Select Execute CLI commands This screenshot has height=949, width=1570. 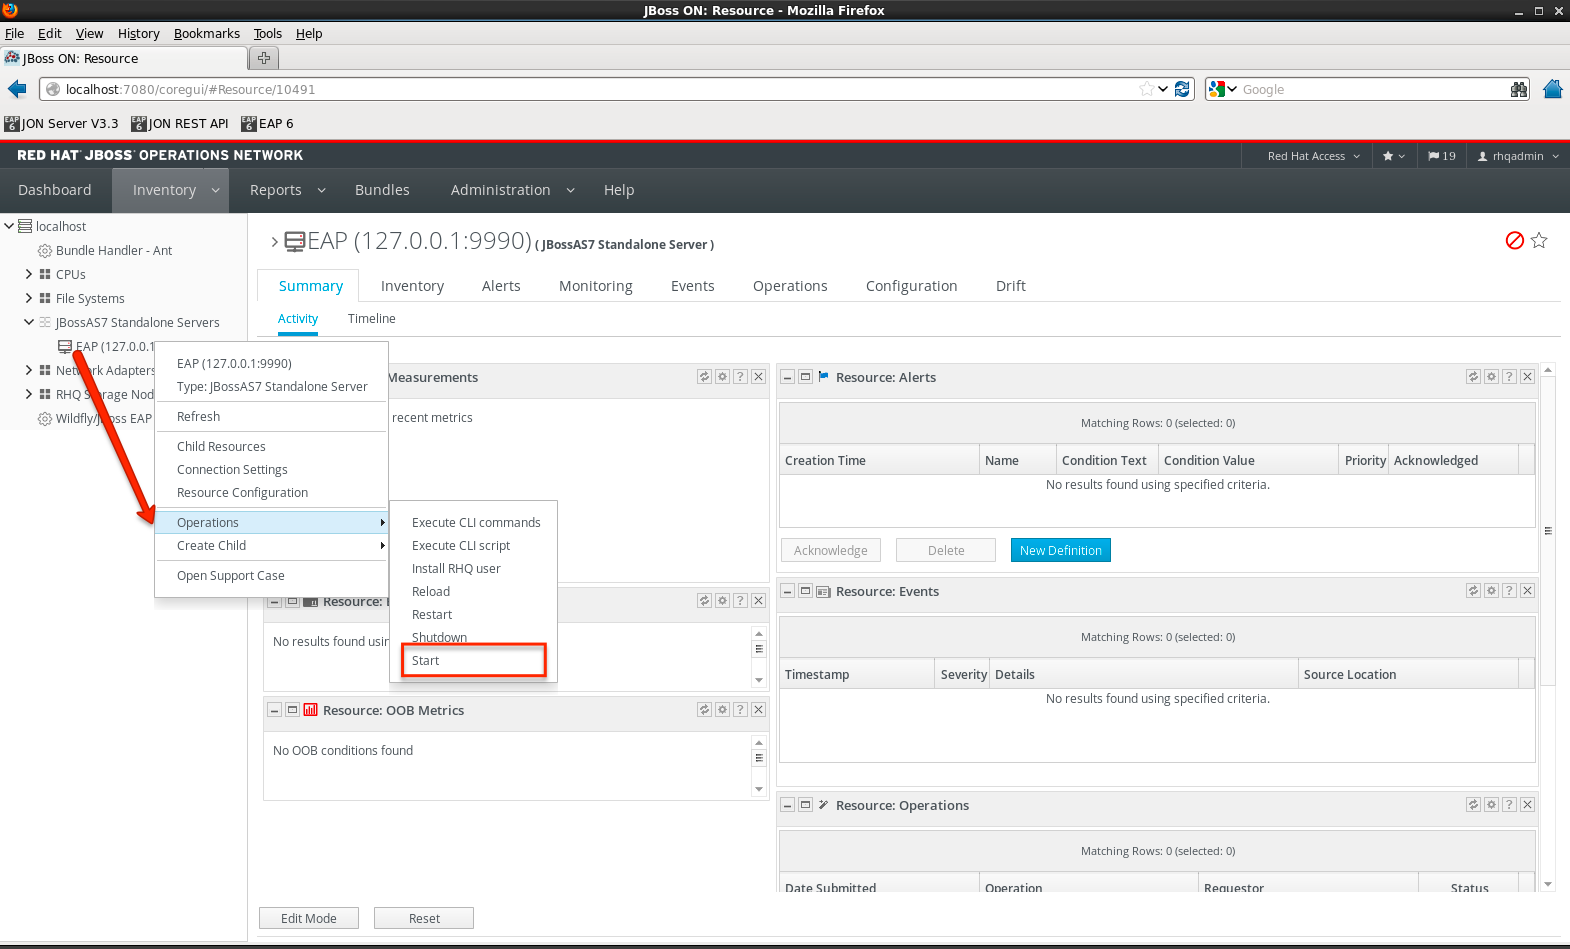474,522
